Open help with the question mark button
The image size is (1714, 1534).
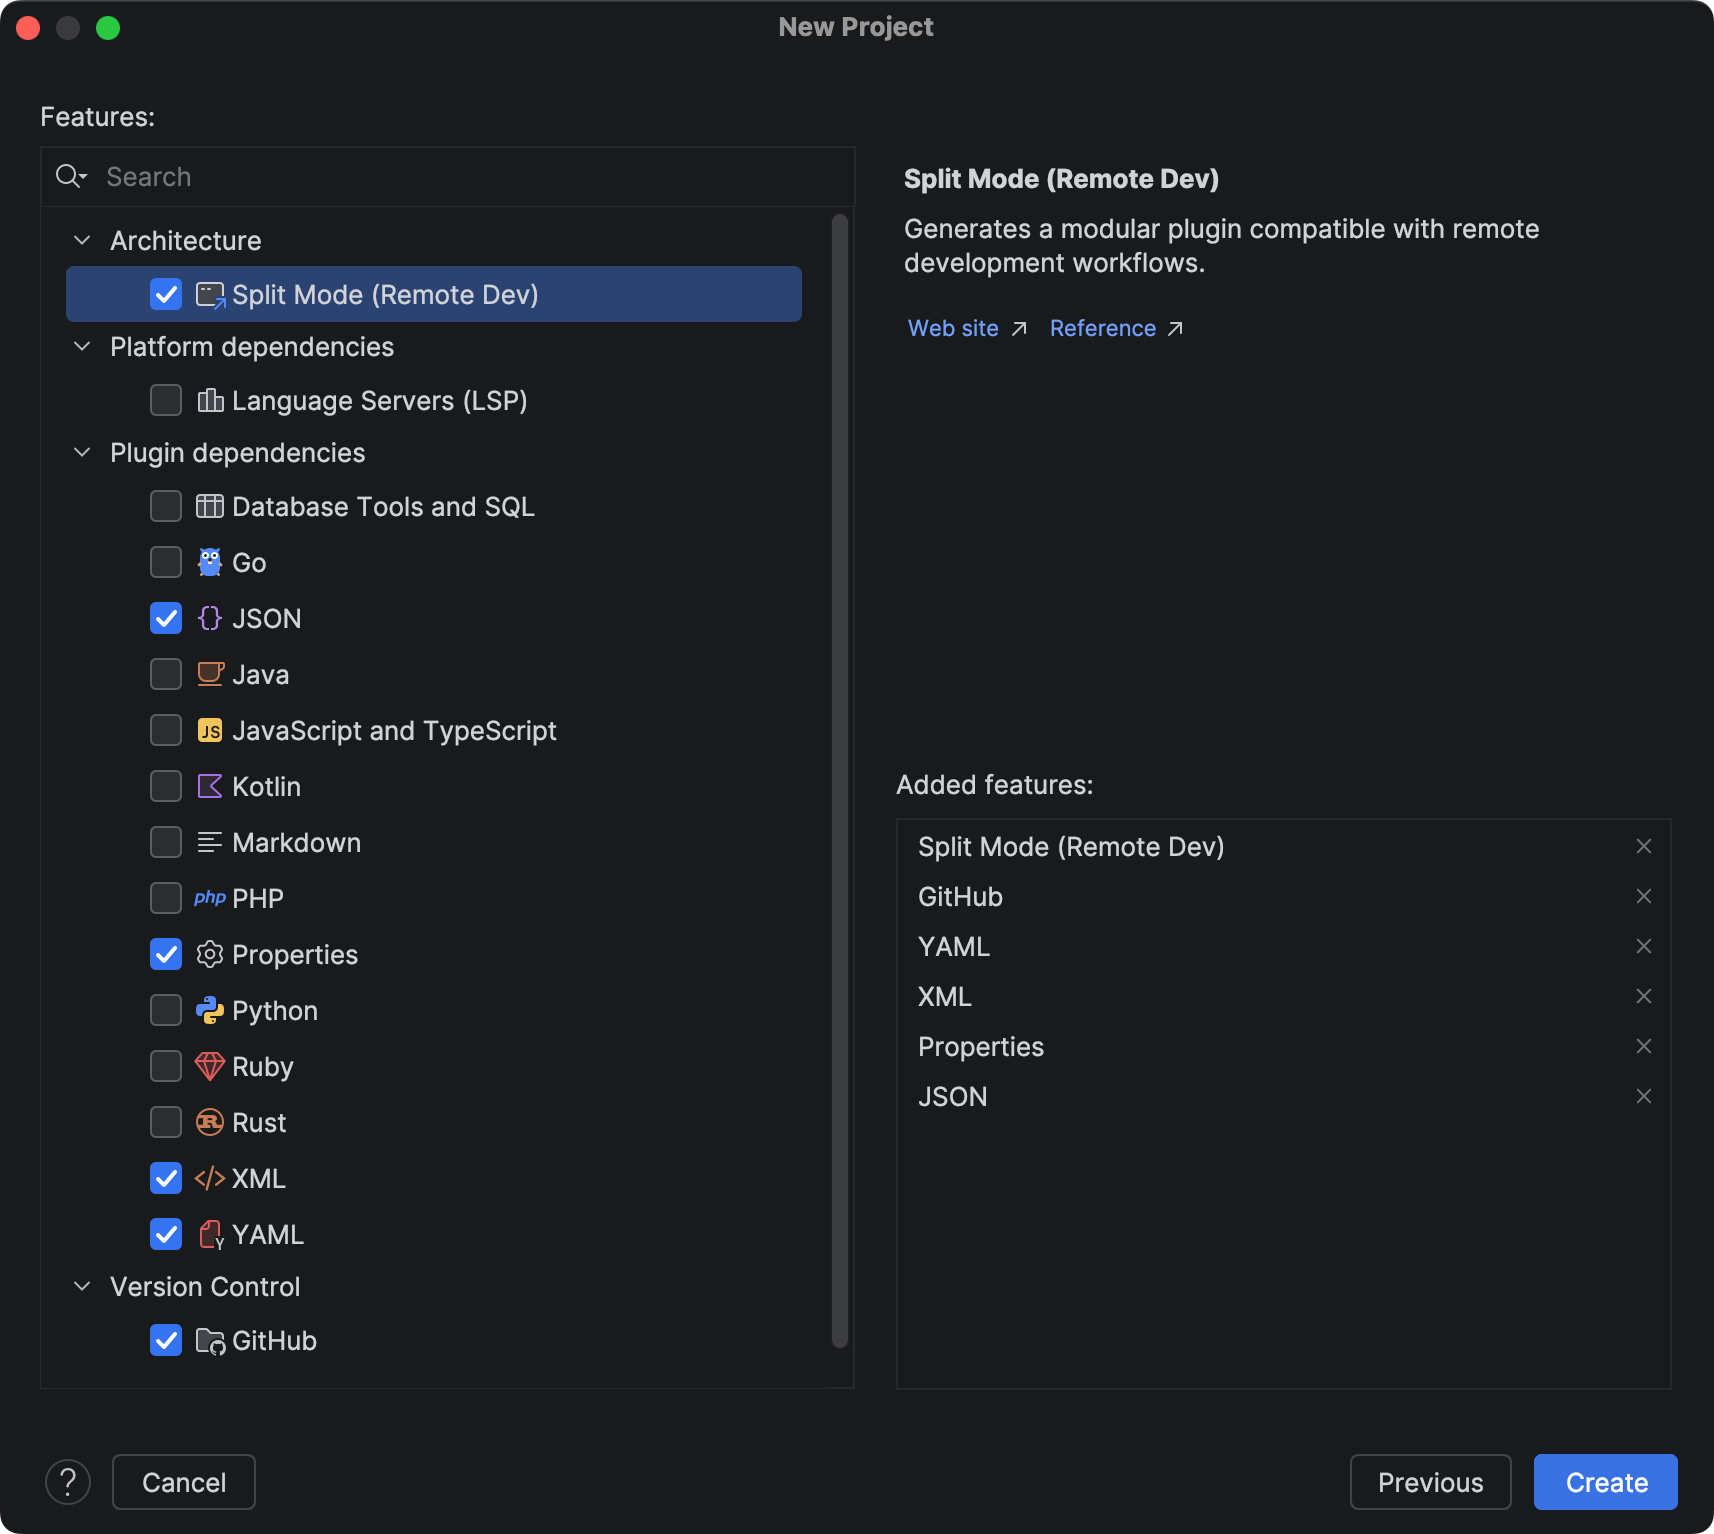[68, 1482]
